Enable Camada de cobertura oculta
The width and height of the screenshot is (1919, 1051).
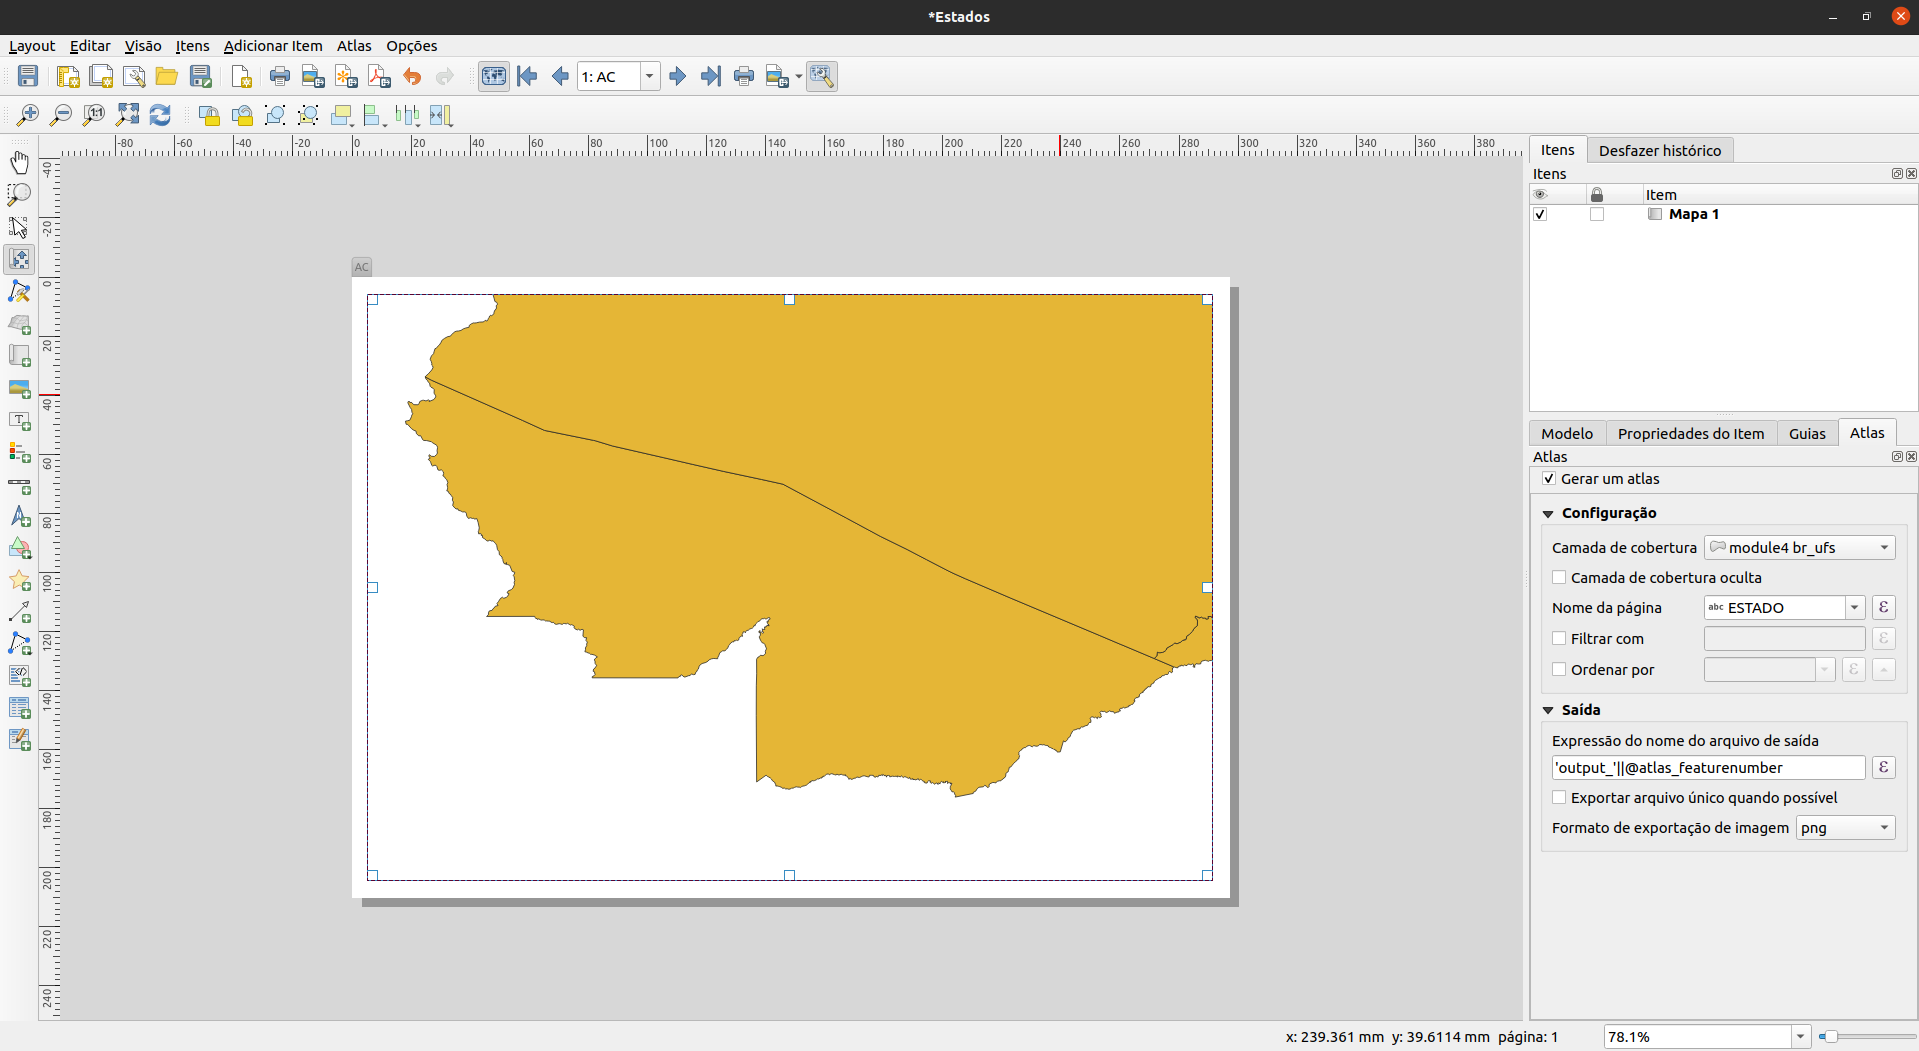(1559, 577)
